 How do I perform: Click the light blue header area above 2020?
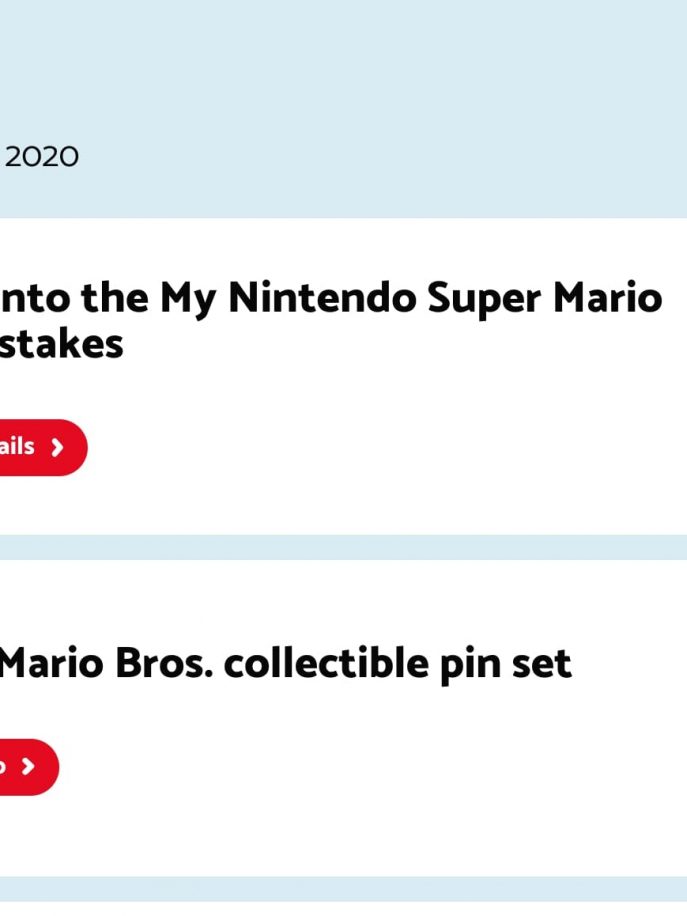[x=344, y=64]
